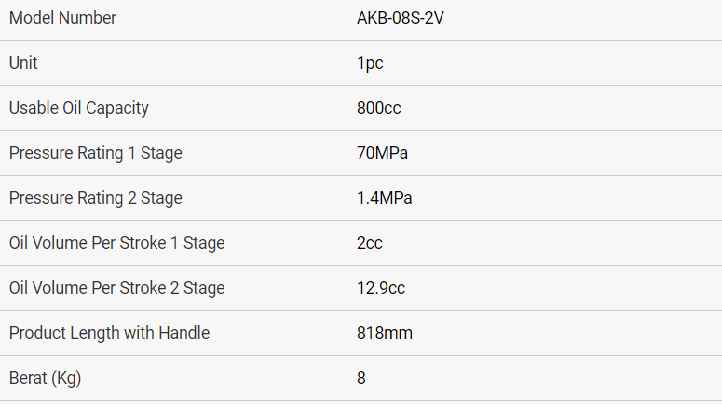
Task: Select the 1pc unit value
Action: [x=370, y=63]
